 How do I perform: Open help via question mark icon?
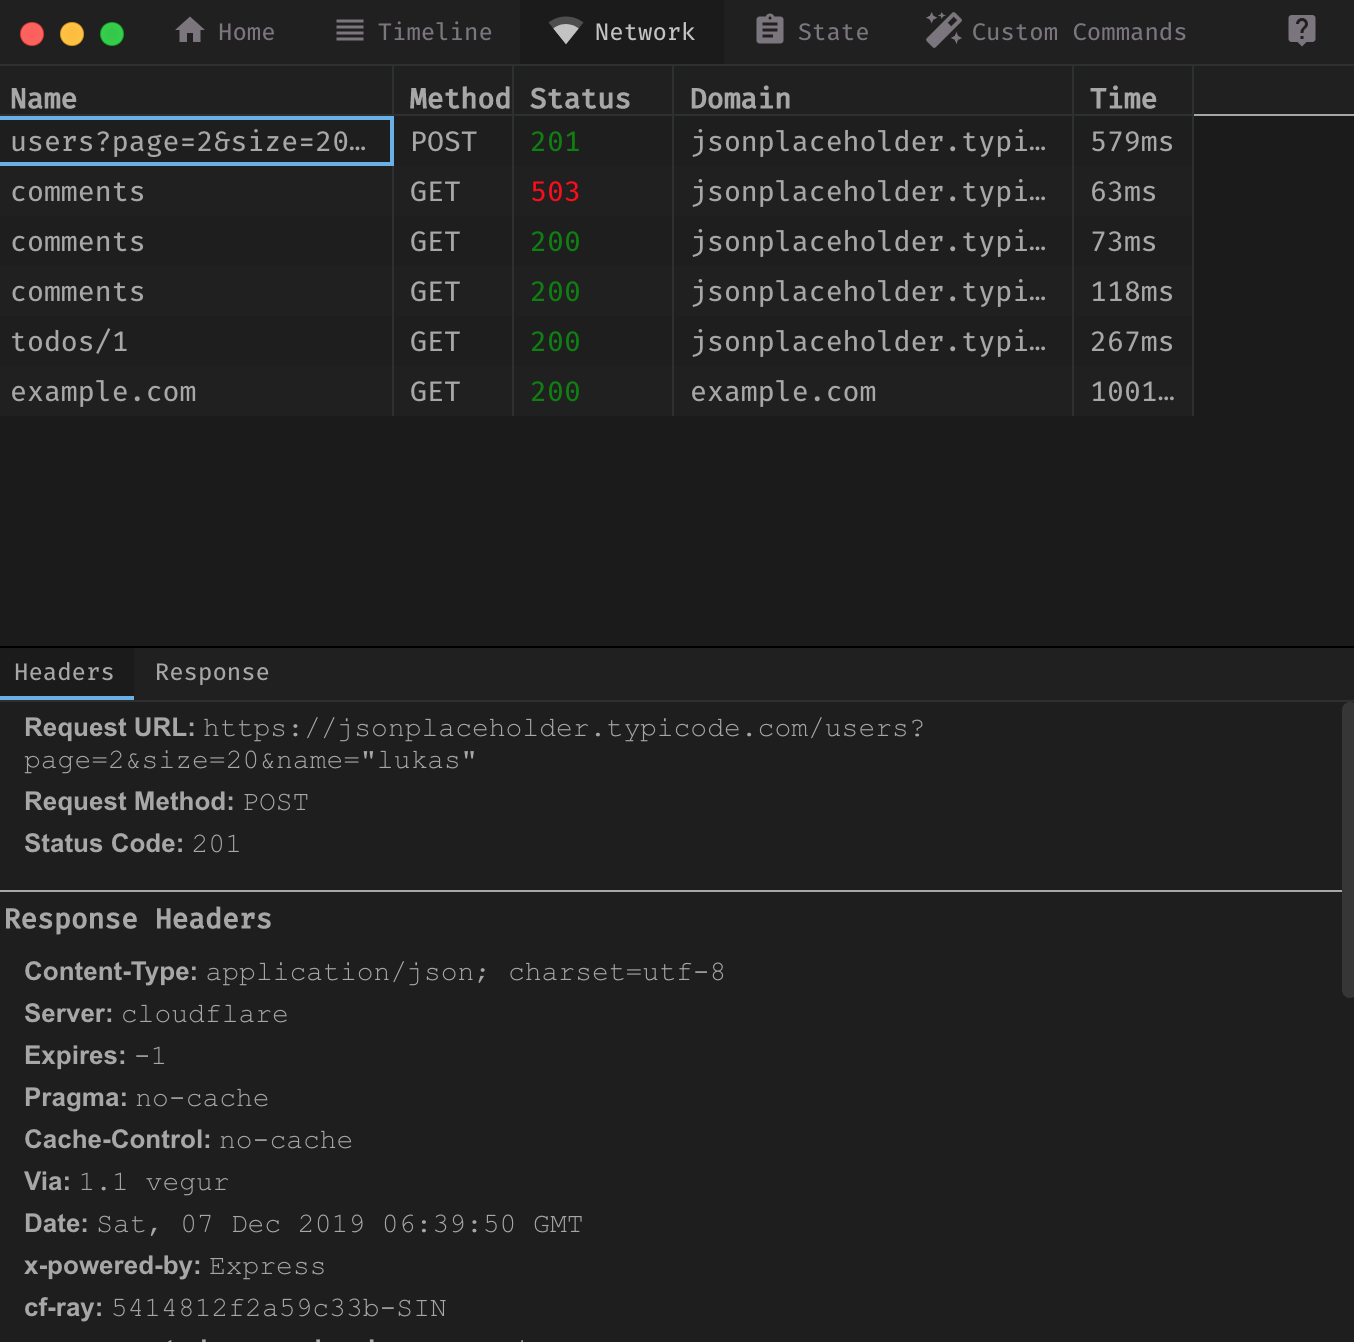(1302, 31)
